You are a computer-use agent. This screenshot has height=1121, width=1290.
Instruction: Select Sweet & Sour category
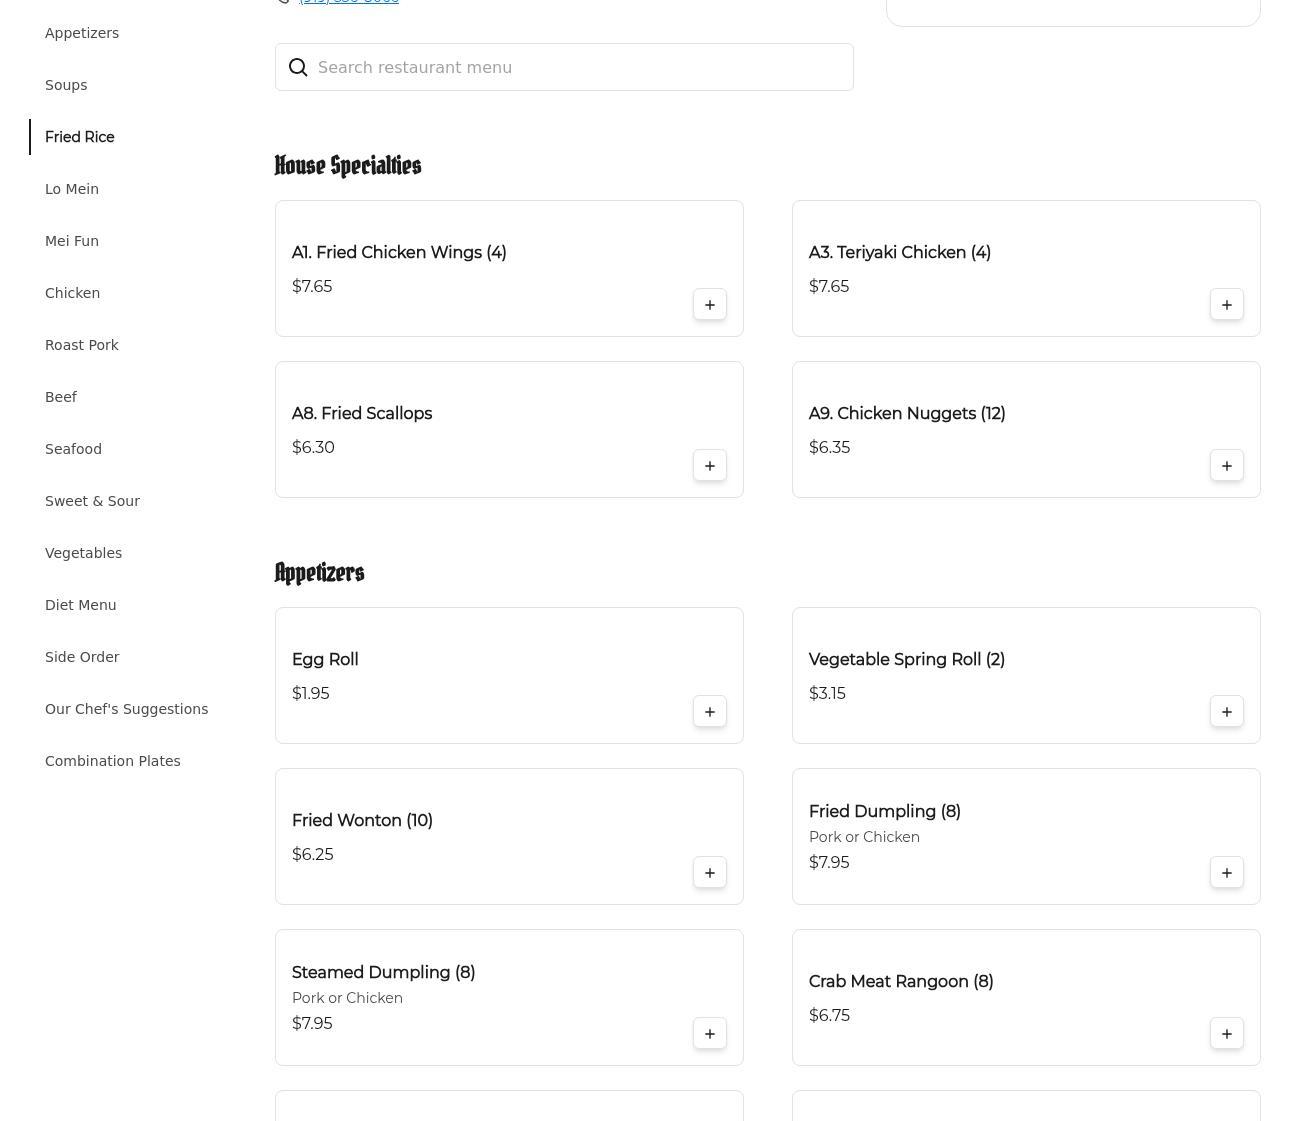(x=92, y=501)
